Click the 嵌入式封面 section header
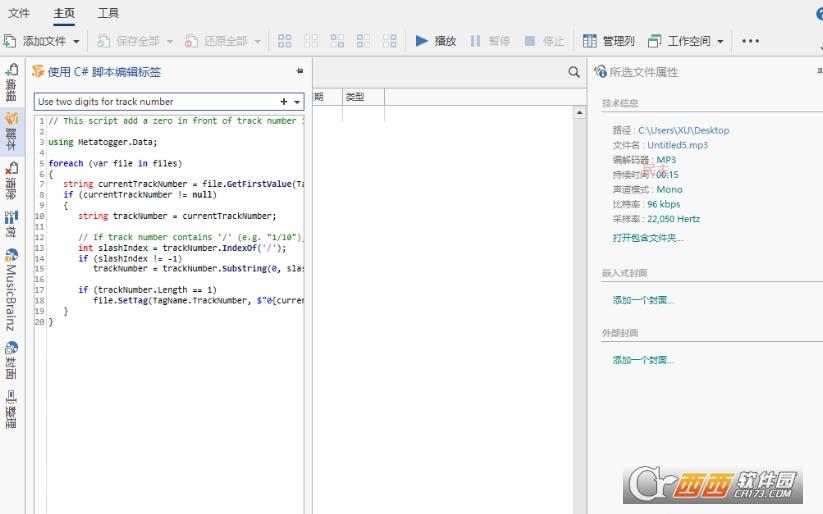This screenshot has width=823, height=514. [625, 273]
